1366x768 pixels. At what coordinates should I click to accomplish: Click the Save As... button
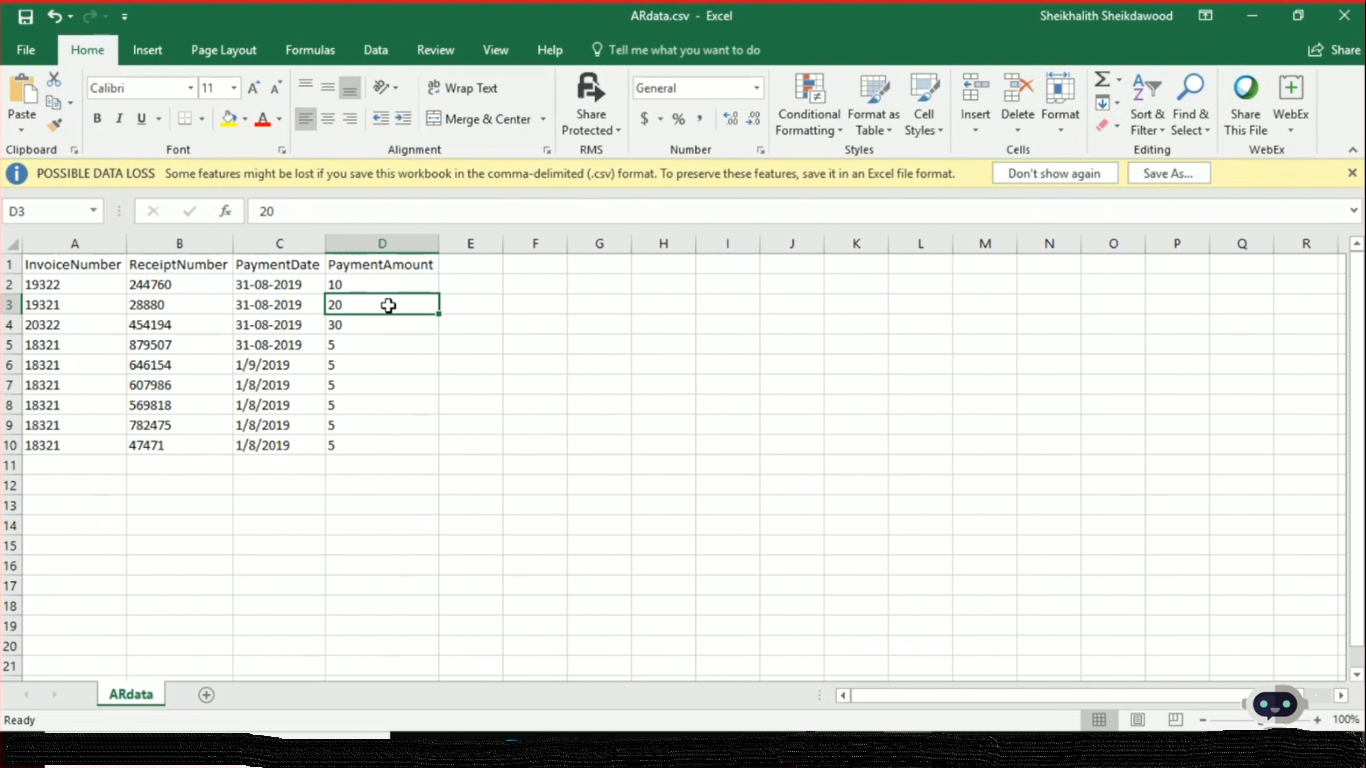pyautogui.click(x=1168, y=173)
